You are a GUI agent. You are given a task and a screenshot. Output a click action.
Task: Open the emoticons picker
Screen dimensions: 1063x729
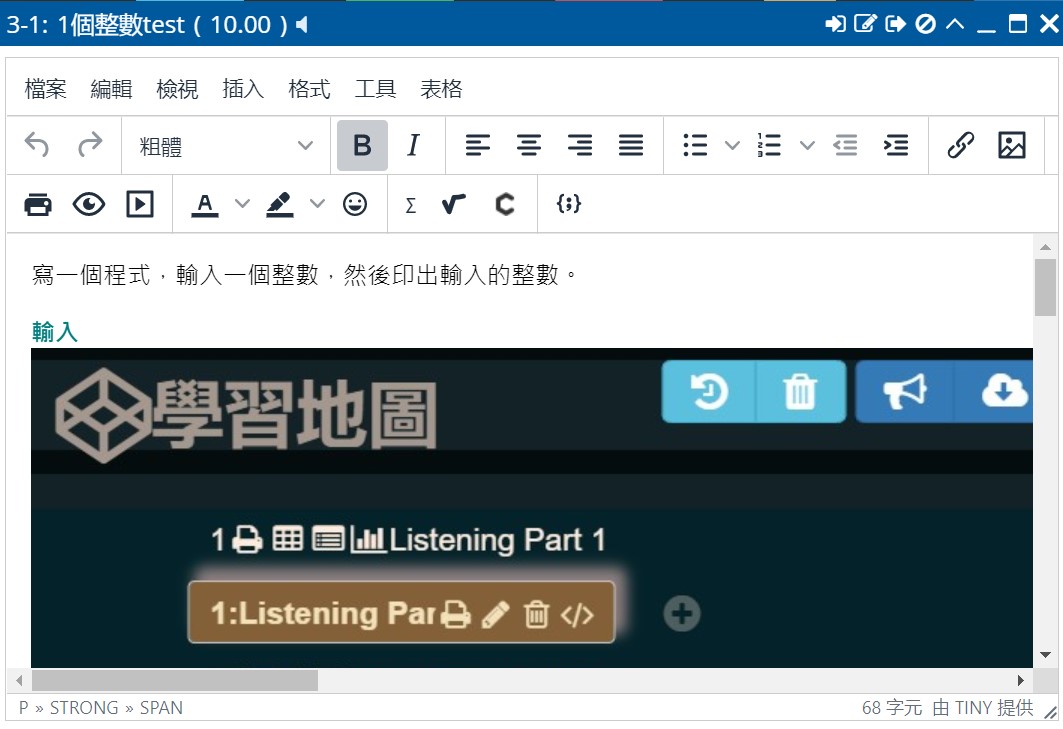click(355, 204)
